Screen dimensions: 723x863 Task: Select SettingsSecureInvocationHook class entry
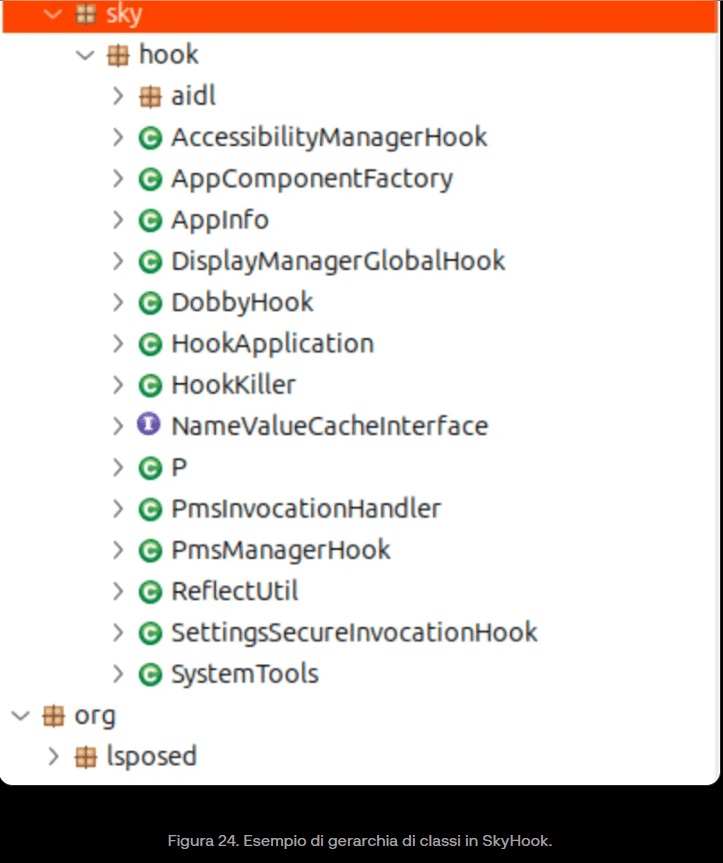(x=354, y=633)
